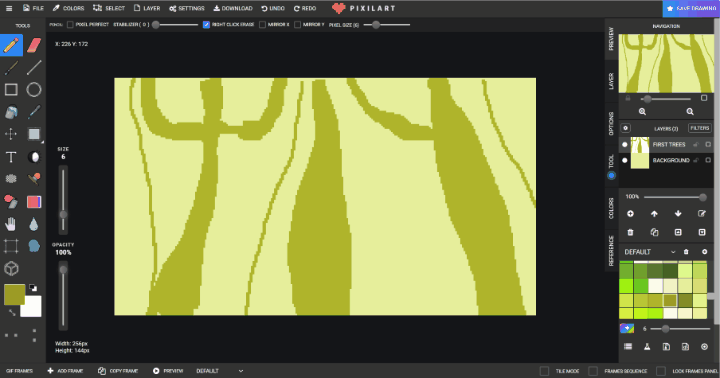The height and width of the screenshot is (378, 720).
Task: Select the 3D cube tool
Action: click(x=11, y=268)
